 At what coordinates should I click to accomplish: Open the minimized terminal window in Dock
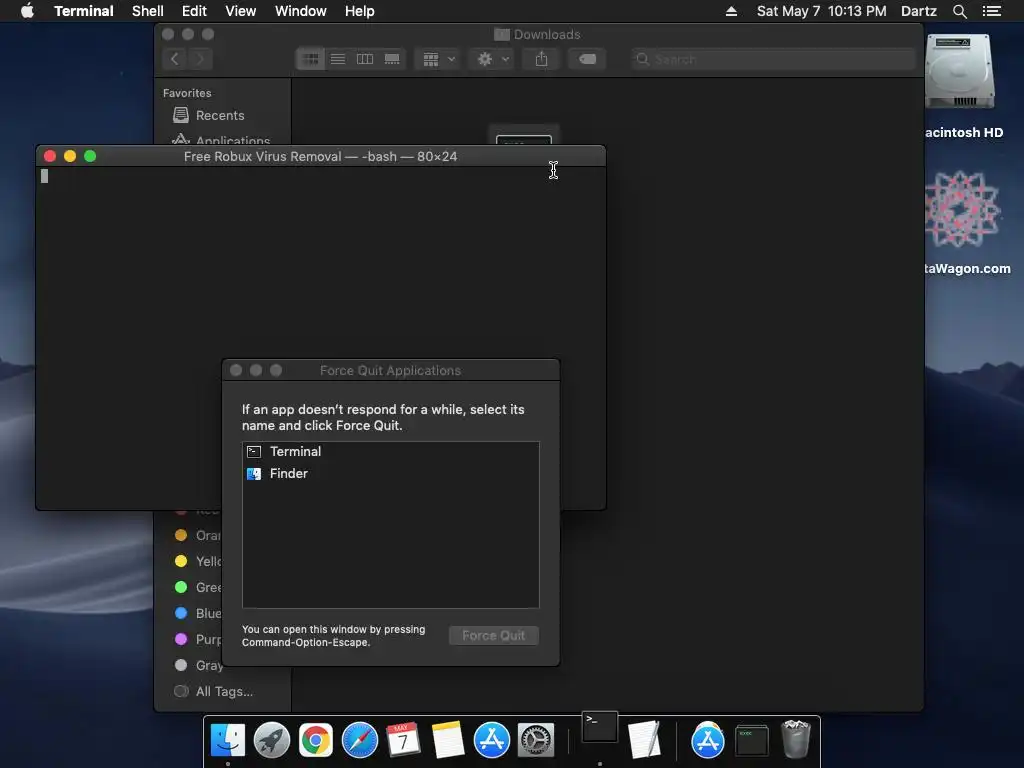coord(752,740)
